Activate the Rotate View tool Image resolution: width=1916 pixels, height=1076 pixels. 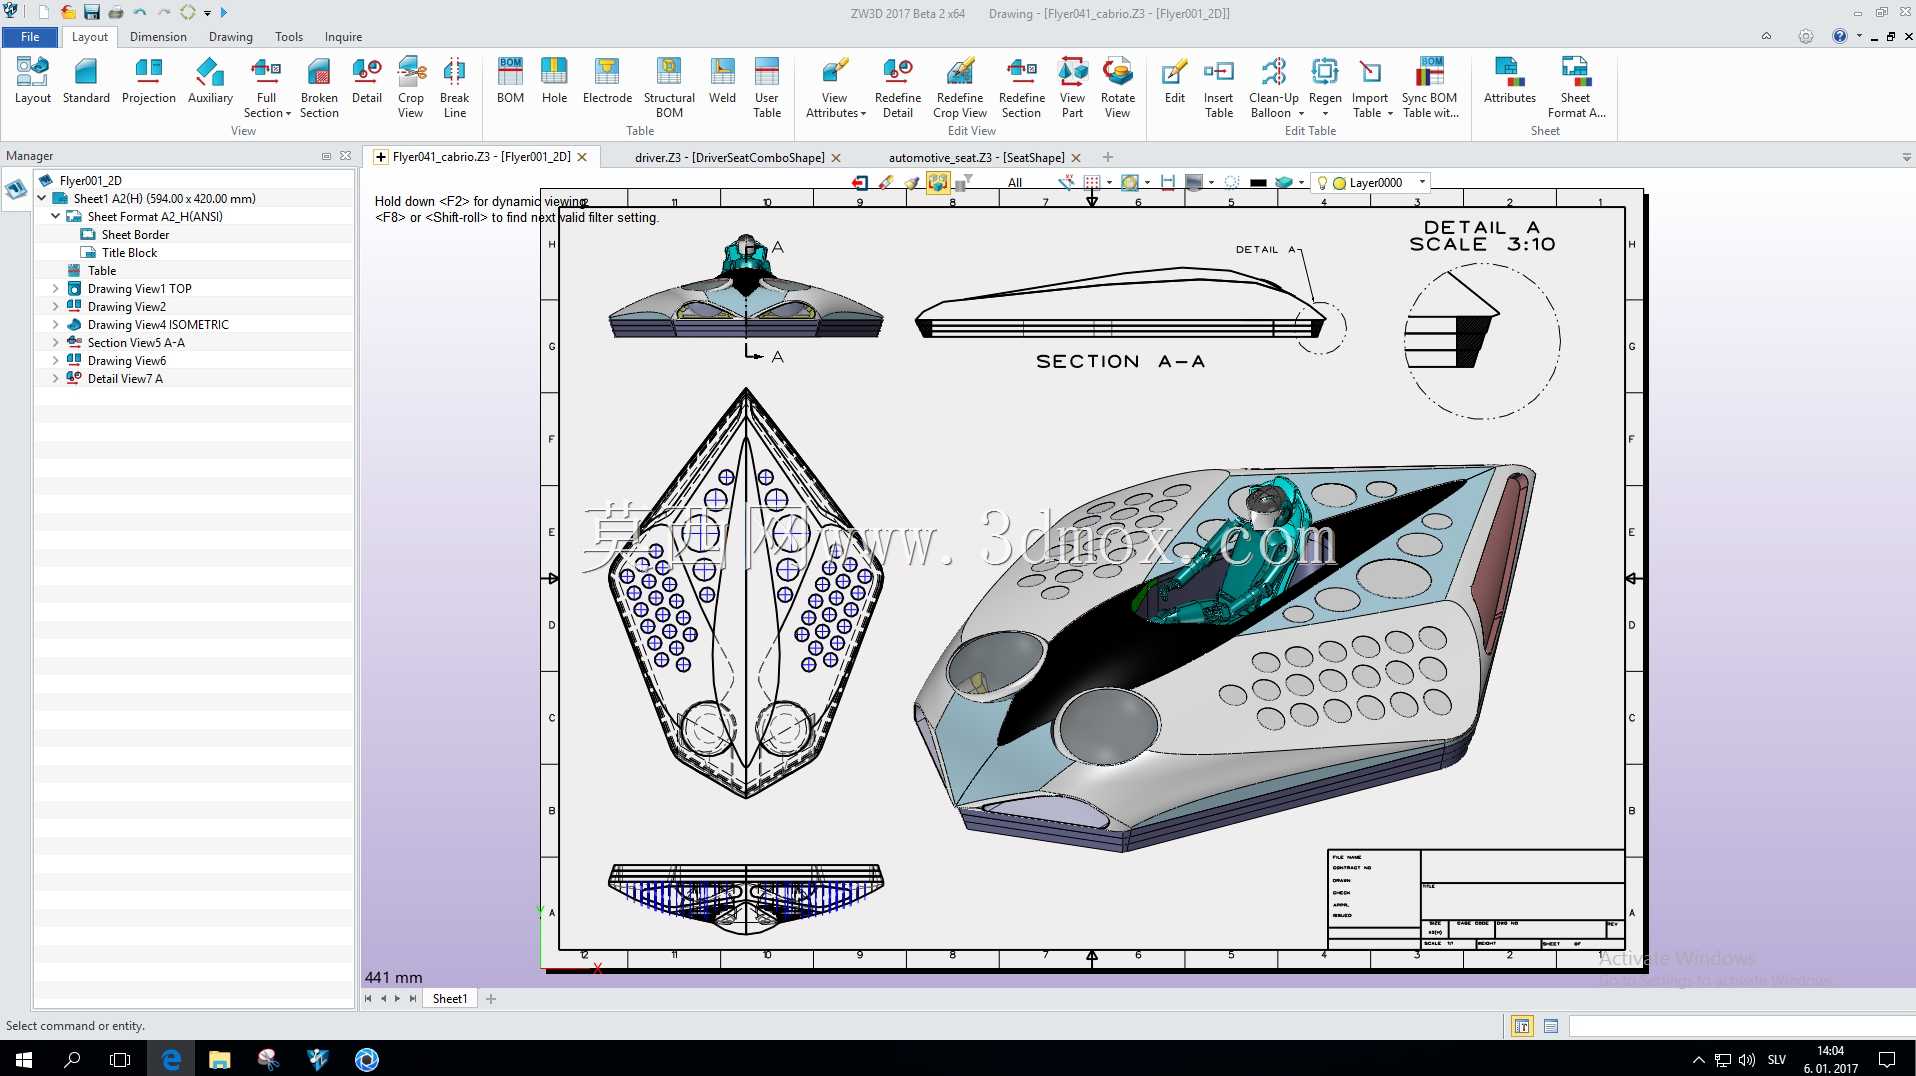click(1117, 88)
